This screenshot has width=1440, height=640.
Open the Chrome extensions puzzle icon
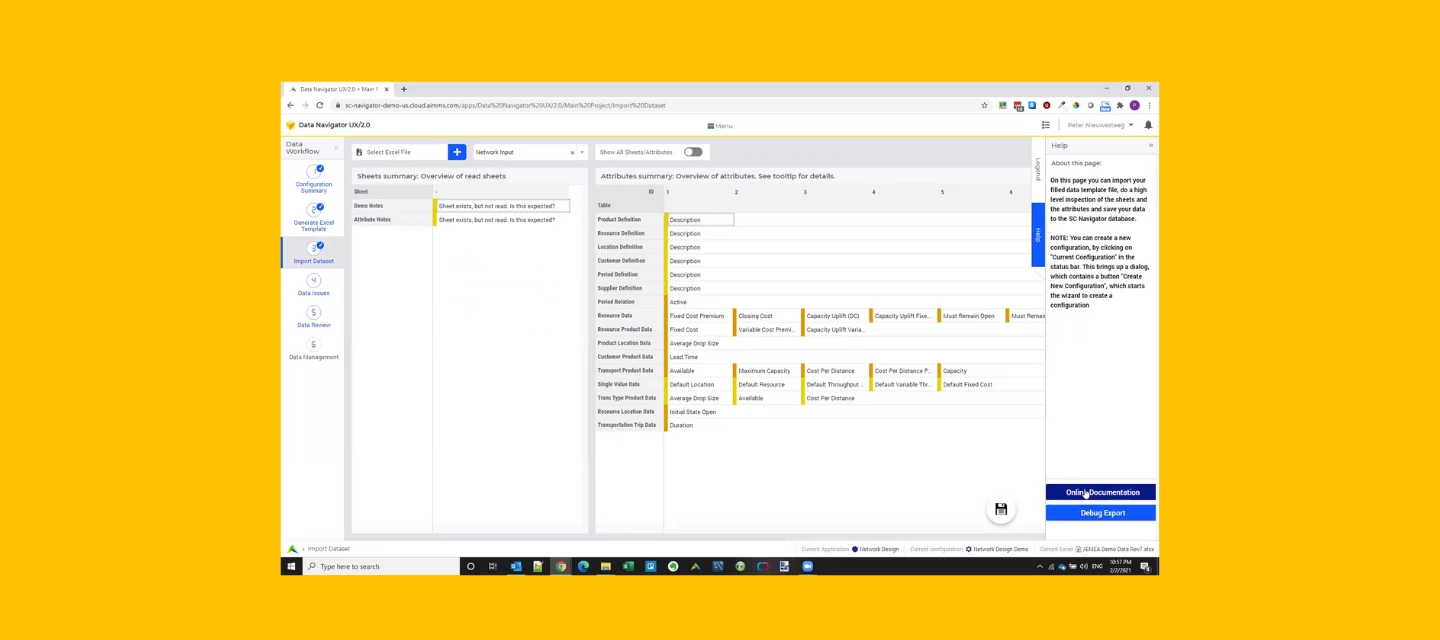pyautogui.click(x=1120, y=105)
